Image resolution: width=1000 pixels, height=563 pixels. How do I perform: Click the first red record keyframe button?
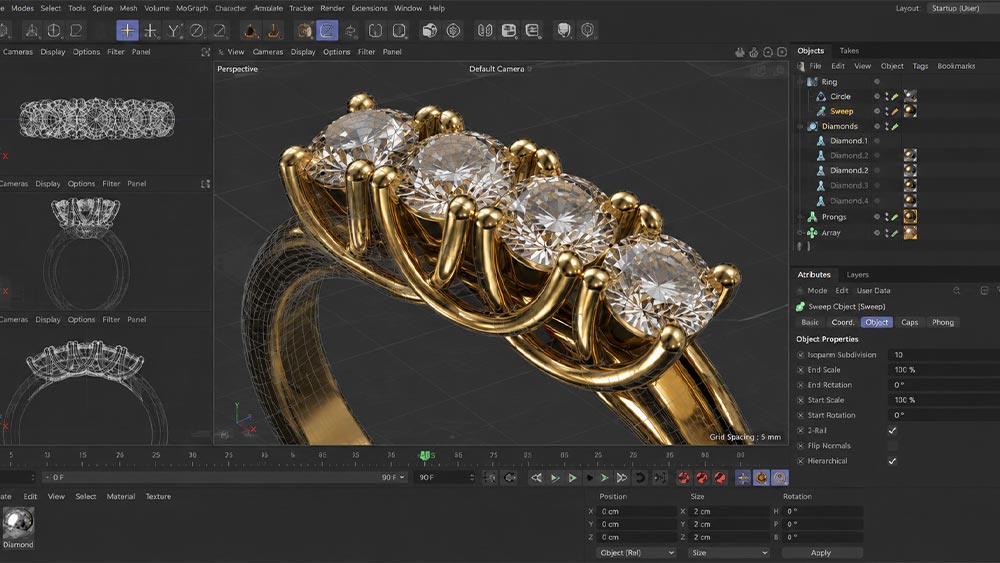[x=684, y=478]
